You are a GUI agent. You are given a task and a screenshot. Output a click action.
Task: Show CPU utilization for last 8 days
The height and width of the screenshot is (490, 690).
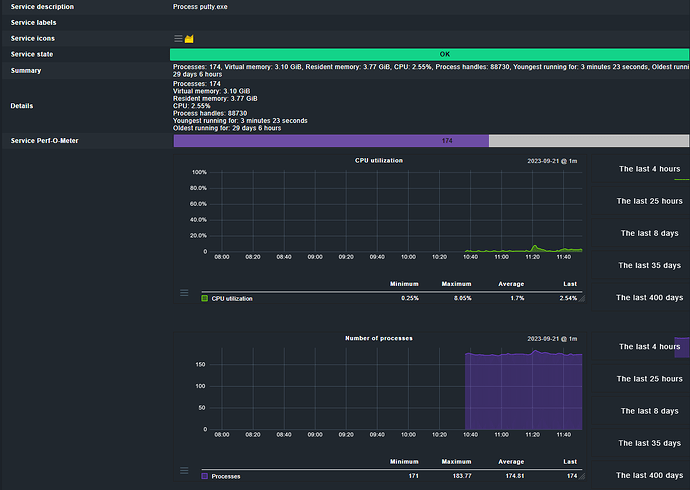tap(648, 233)
